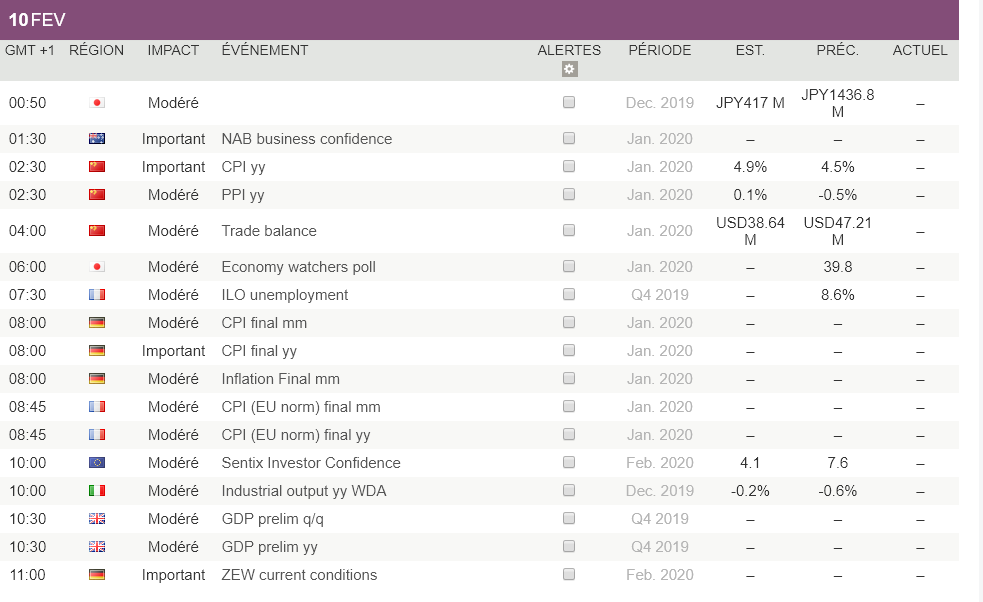This screenshot has height=602, width=983.
Task: Click France flag beside ILO unemployment
Action: (97, 295)
